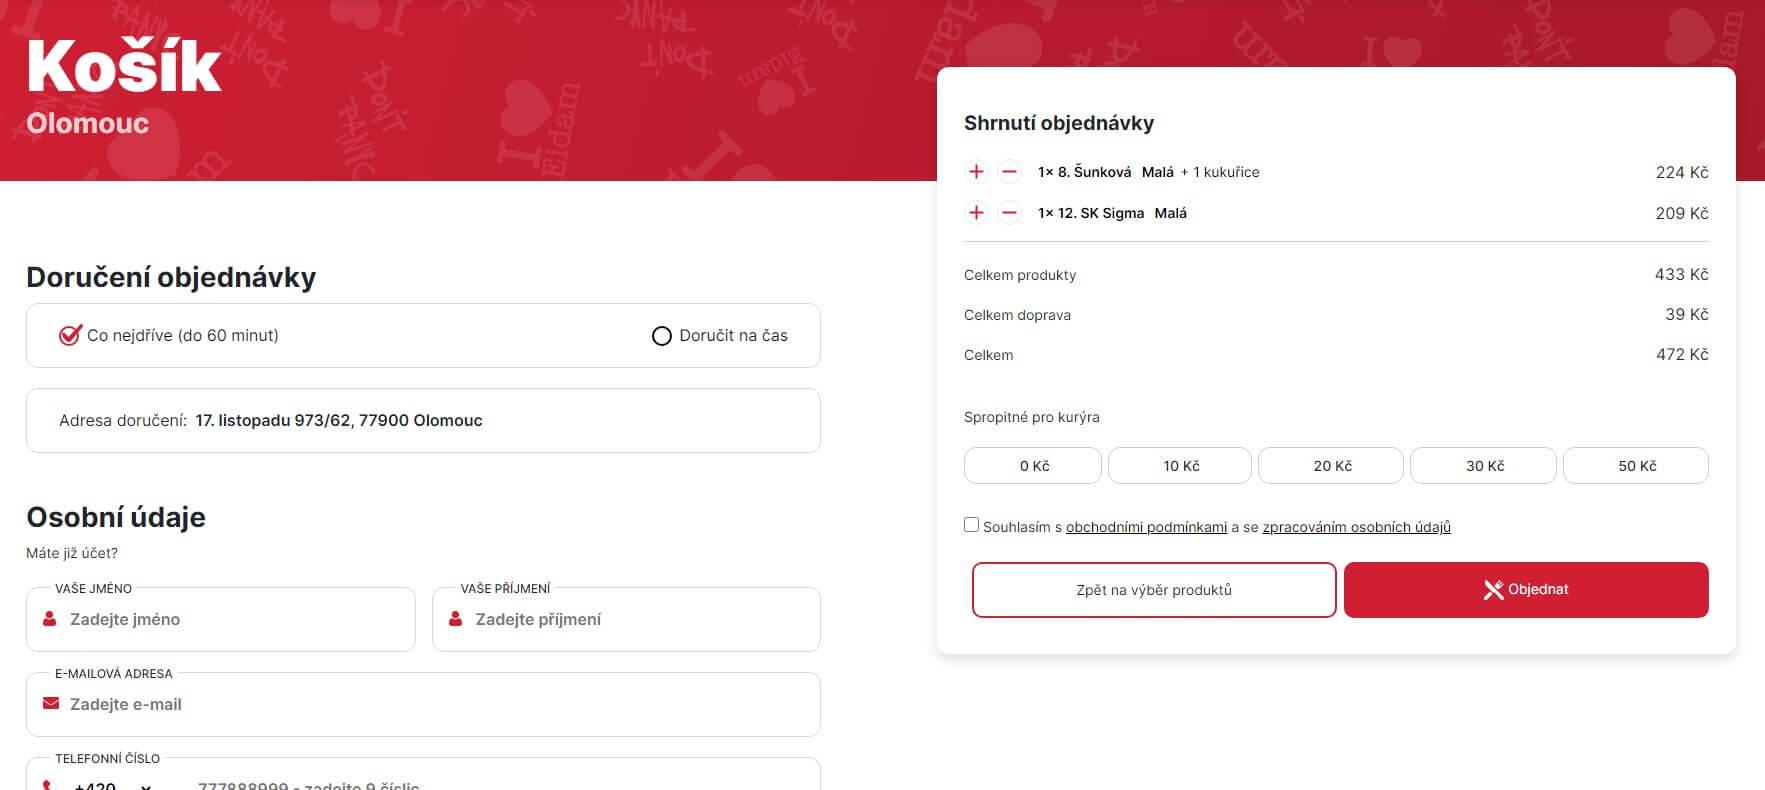
Task: Select 'Doručit na čas' radio option
Action: coord(720,336)
